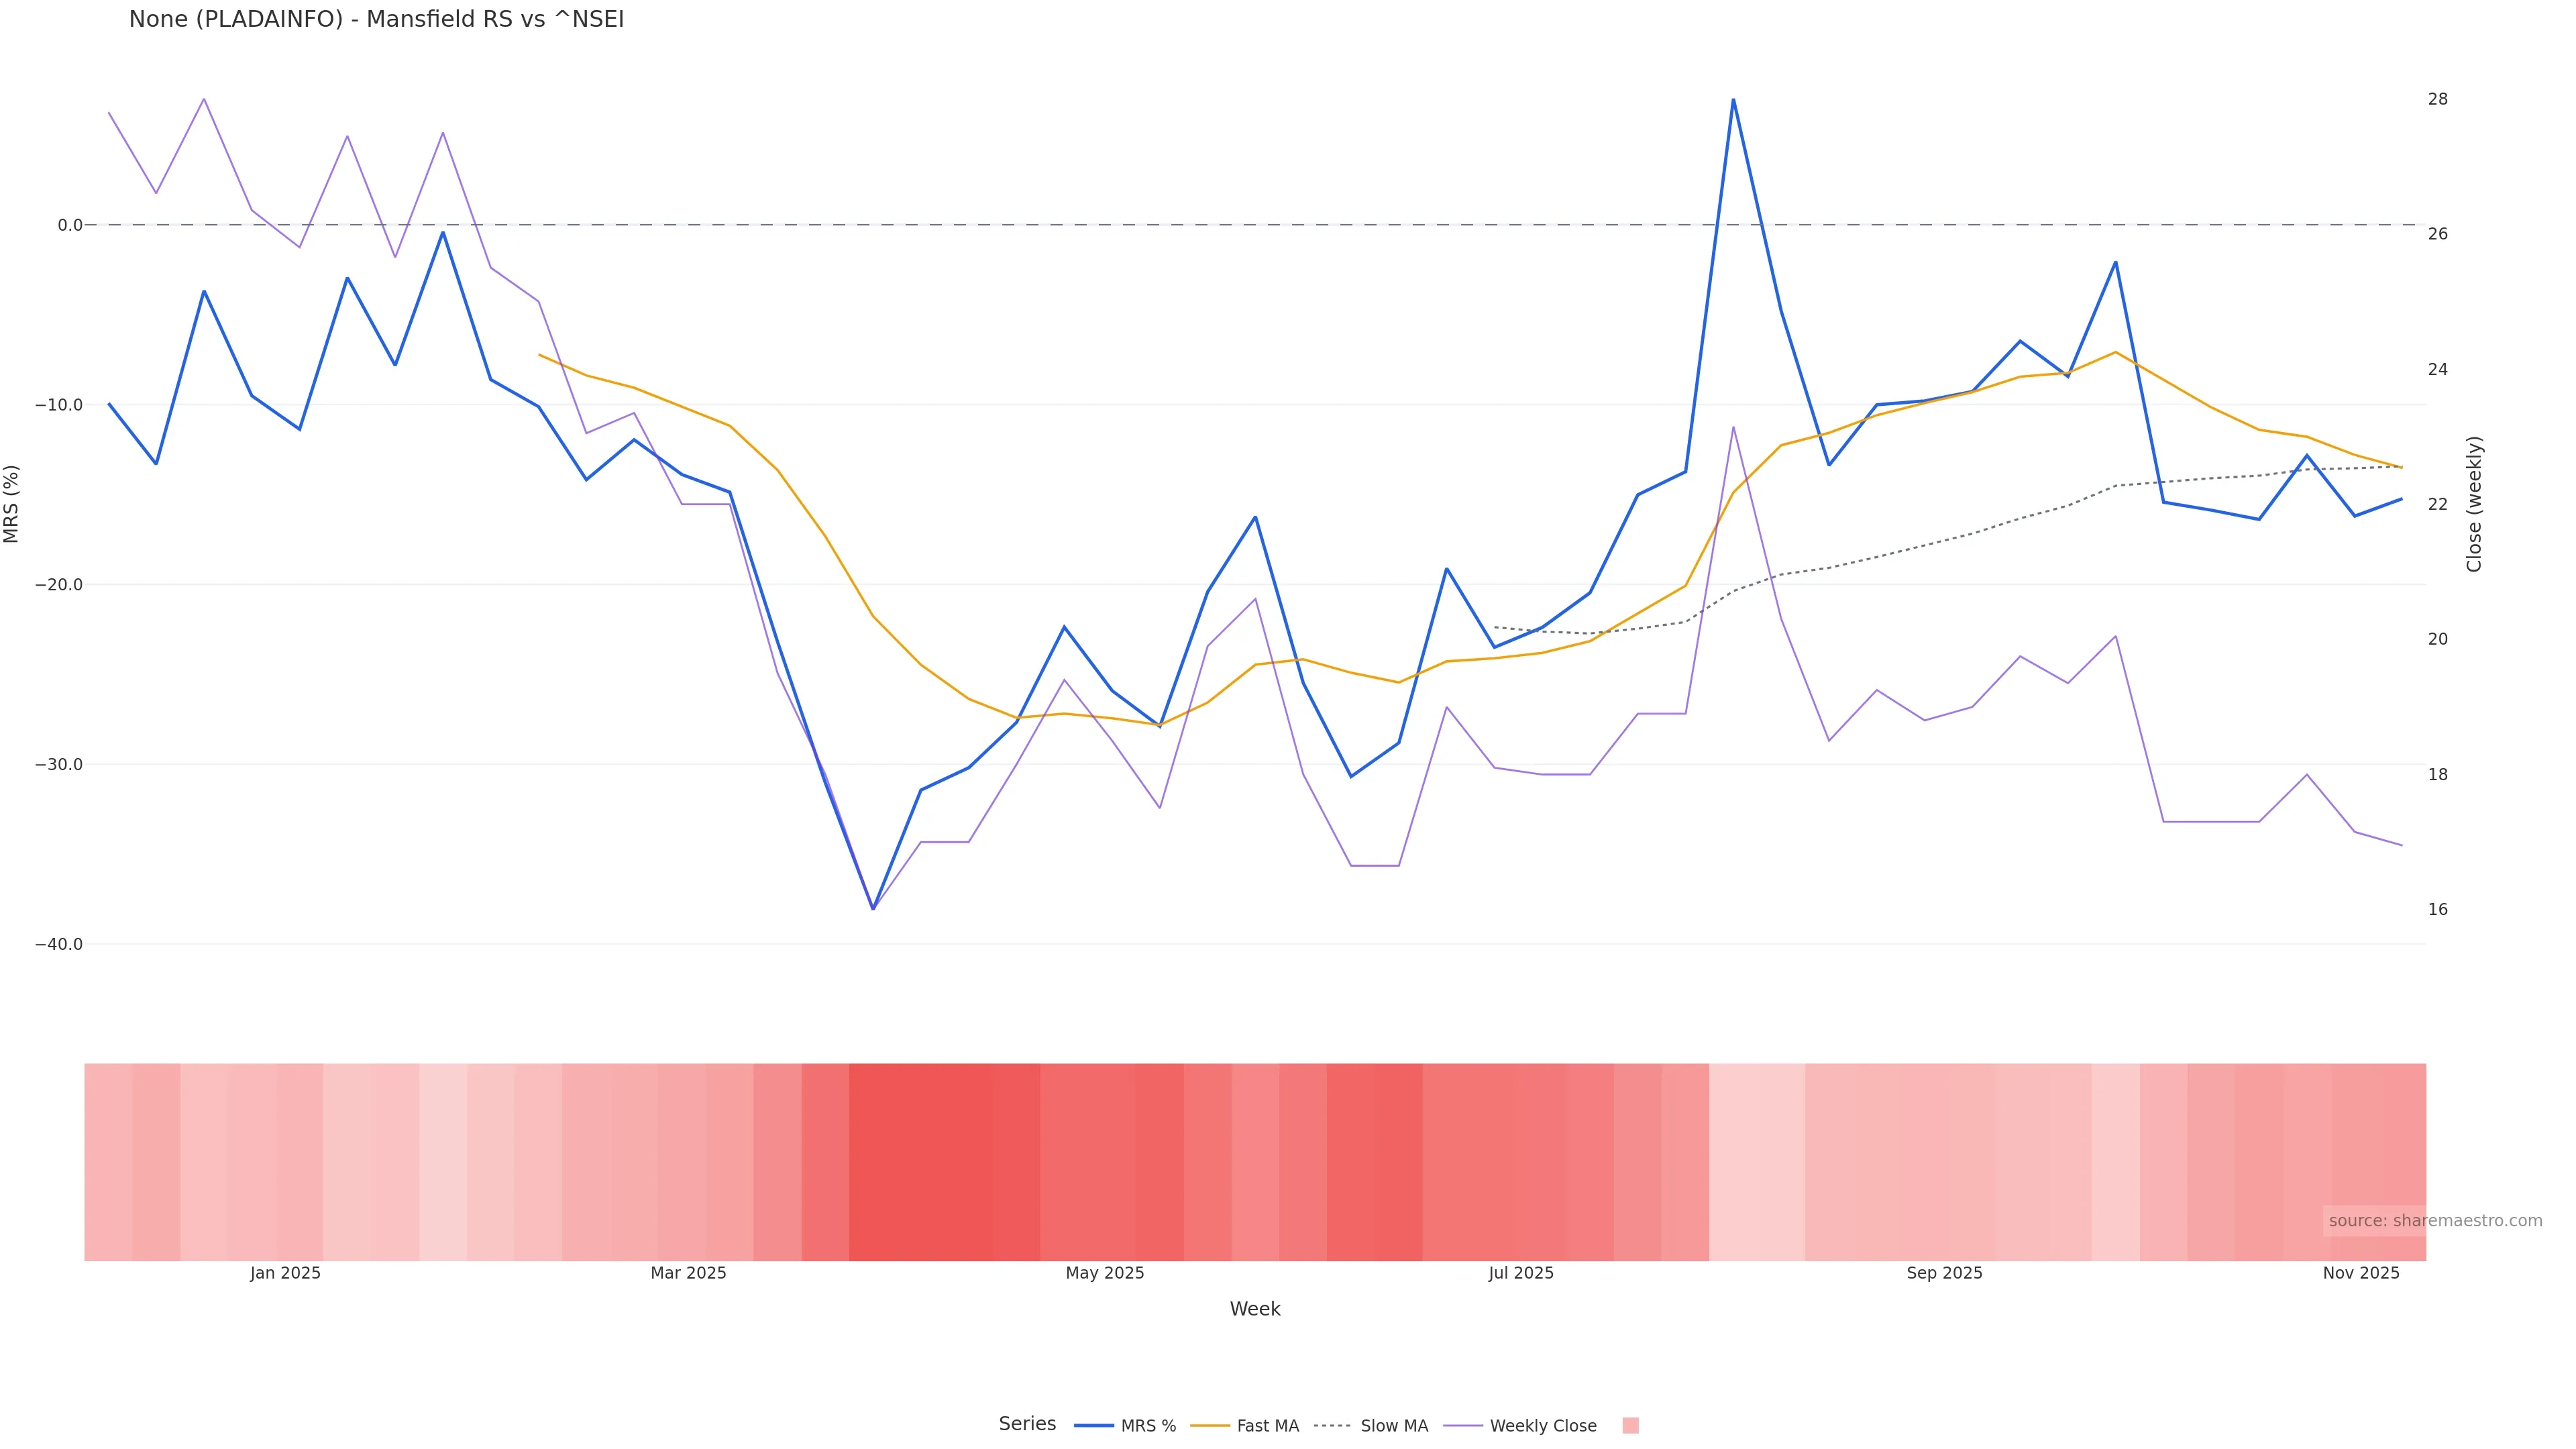Click the 28 tick on Close axis

pyautogui.click(x=2437, y=99)
